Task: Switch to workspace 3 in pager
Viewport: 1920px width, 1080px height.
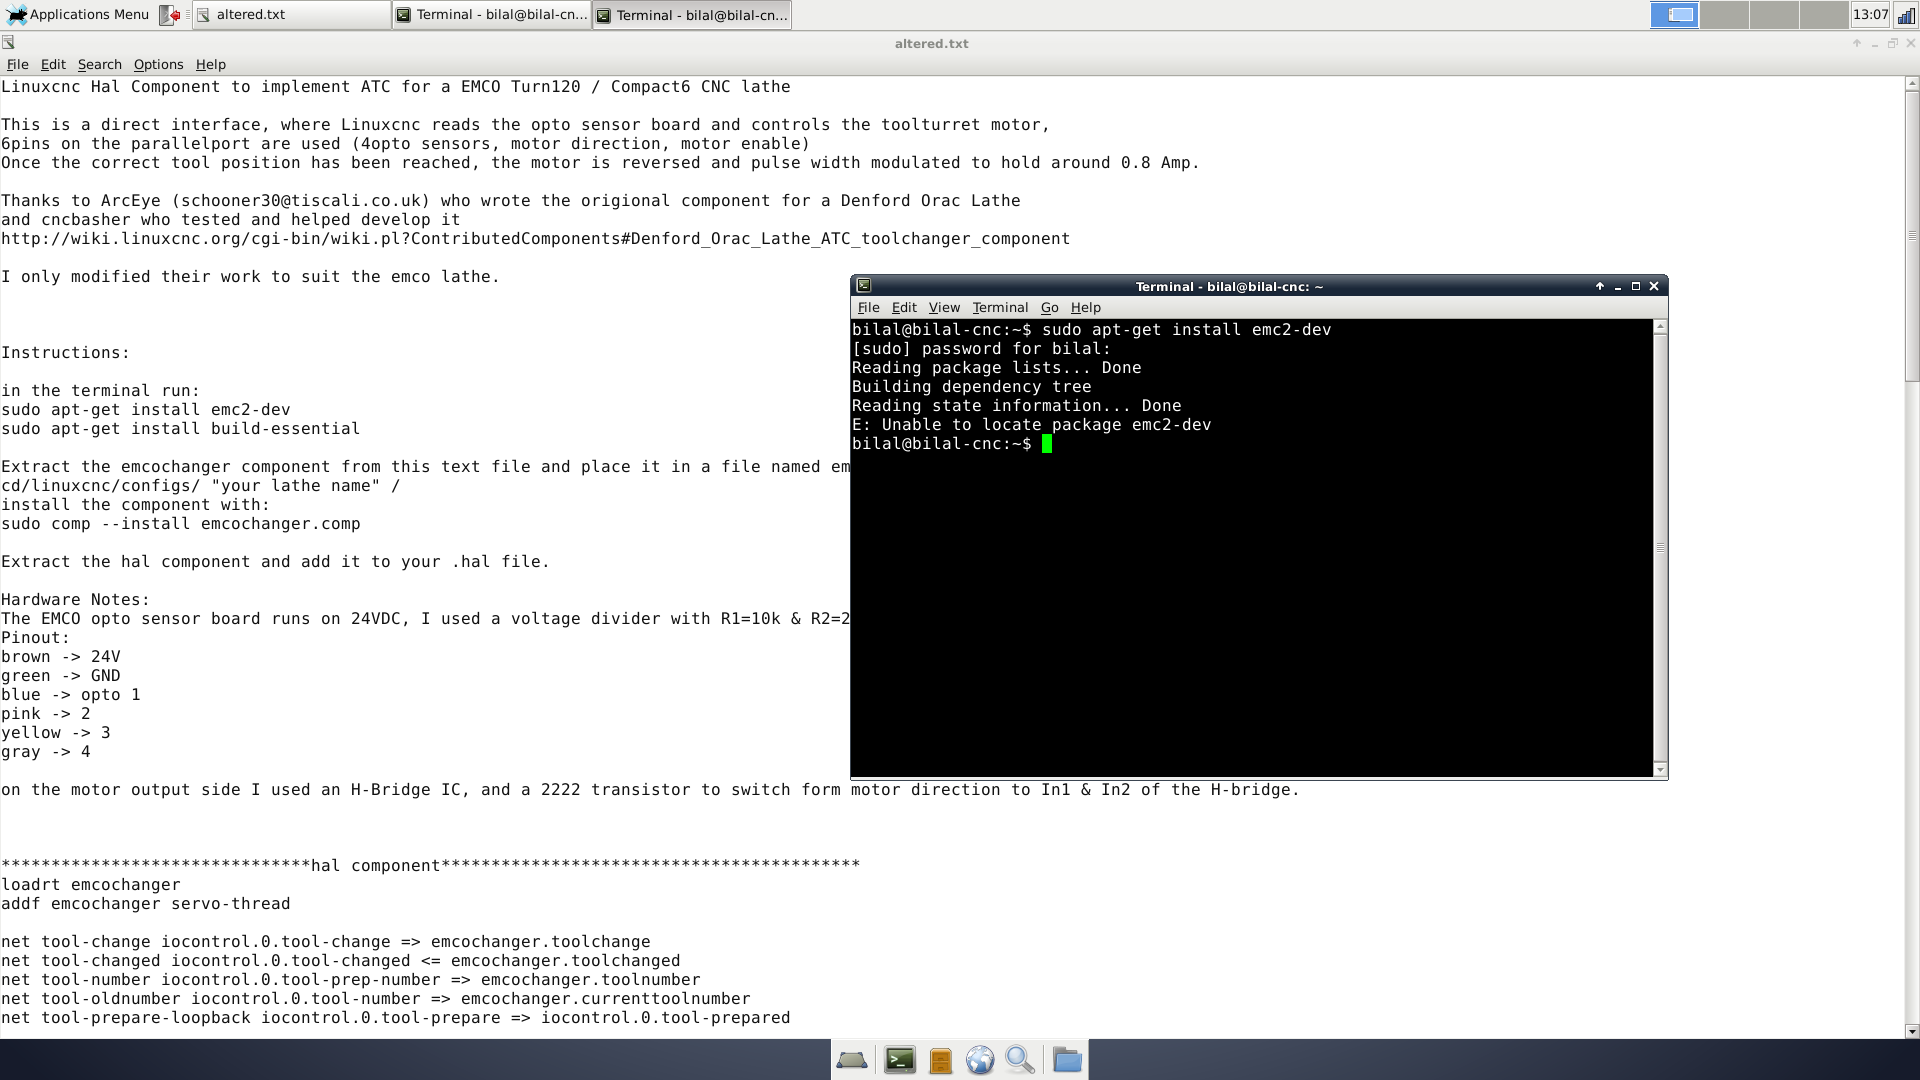Action: pos(1774,15)
